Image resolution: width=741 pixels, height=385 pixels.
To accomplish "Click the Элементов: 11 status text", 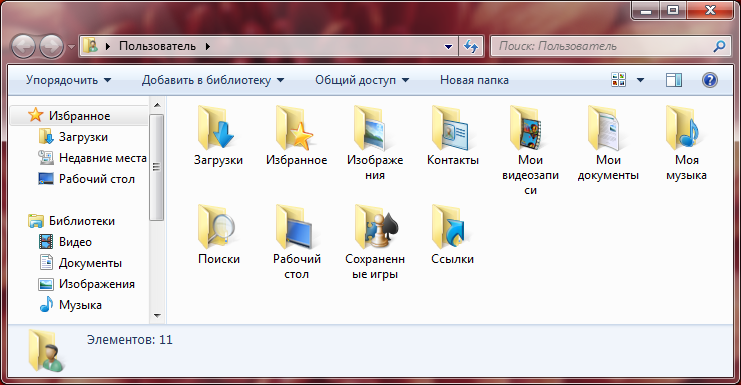I will click(129, 340).
